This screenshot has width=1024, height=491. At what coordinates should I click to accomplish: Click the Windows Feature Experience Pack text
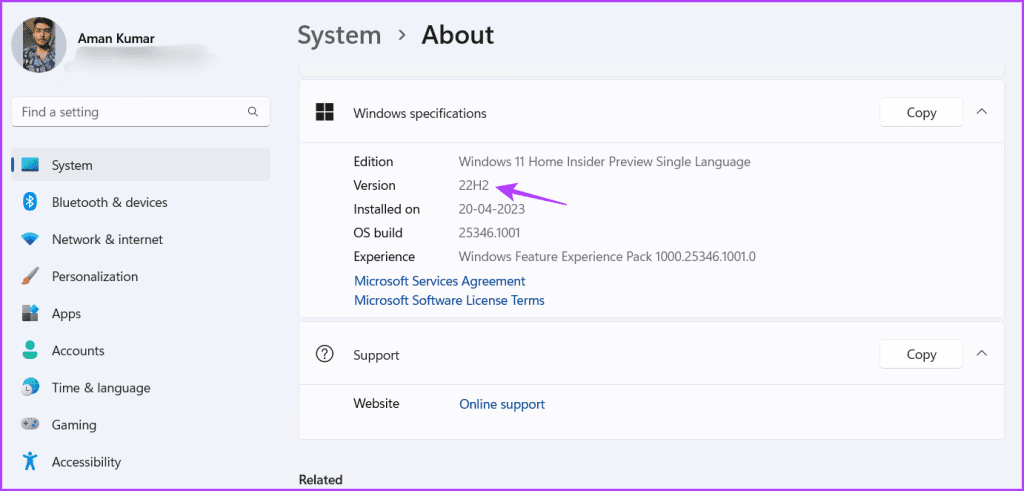click(x=607, y=257)
